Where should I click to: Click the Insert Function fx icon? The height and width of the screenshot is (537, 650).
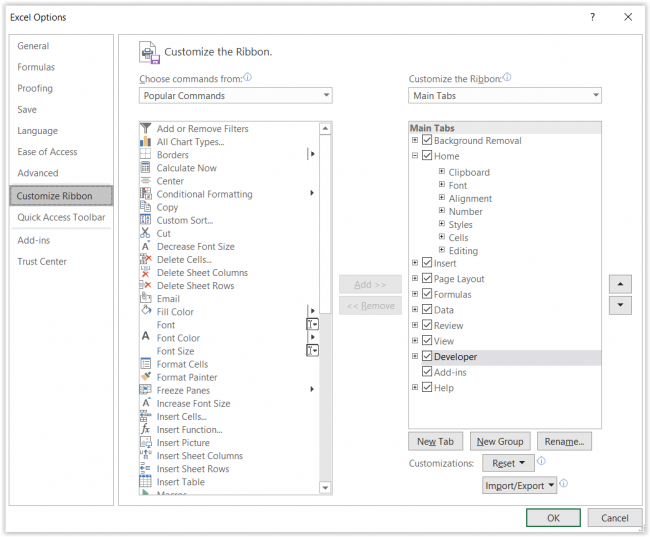point(146,429)
